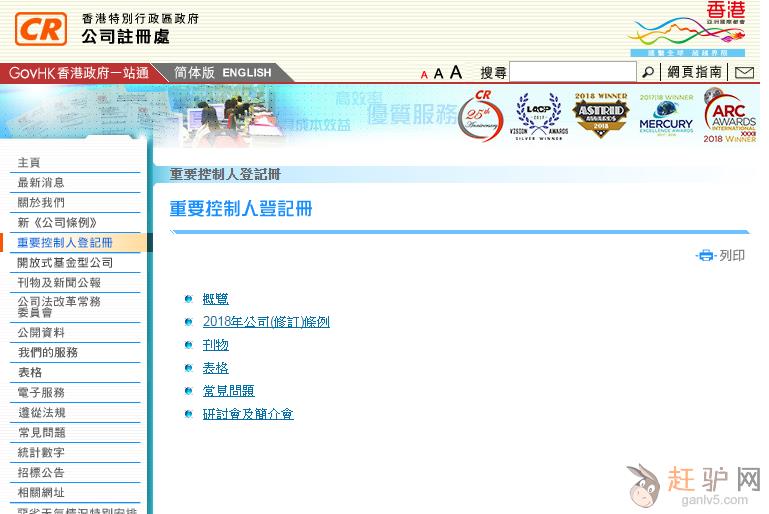Type in the search input box
The width and height of the screenshot is (769, 514).
tap(572, 72)
